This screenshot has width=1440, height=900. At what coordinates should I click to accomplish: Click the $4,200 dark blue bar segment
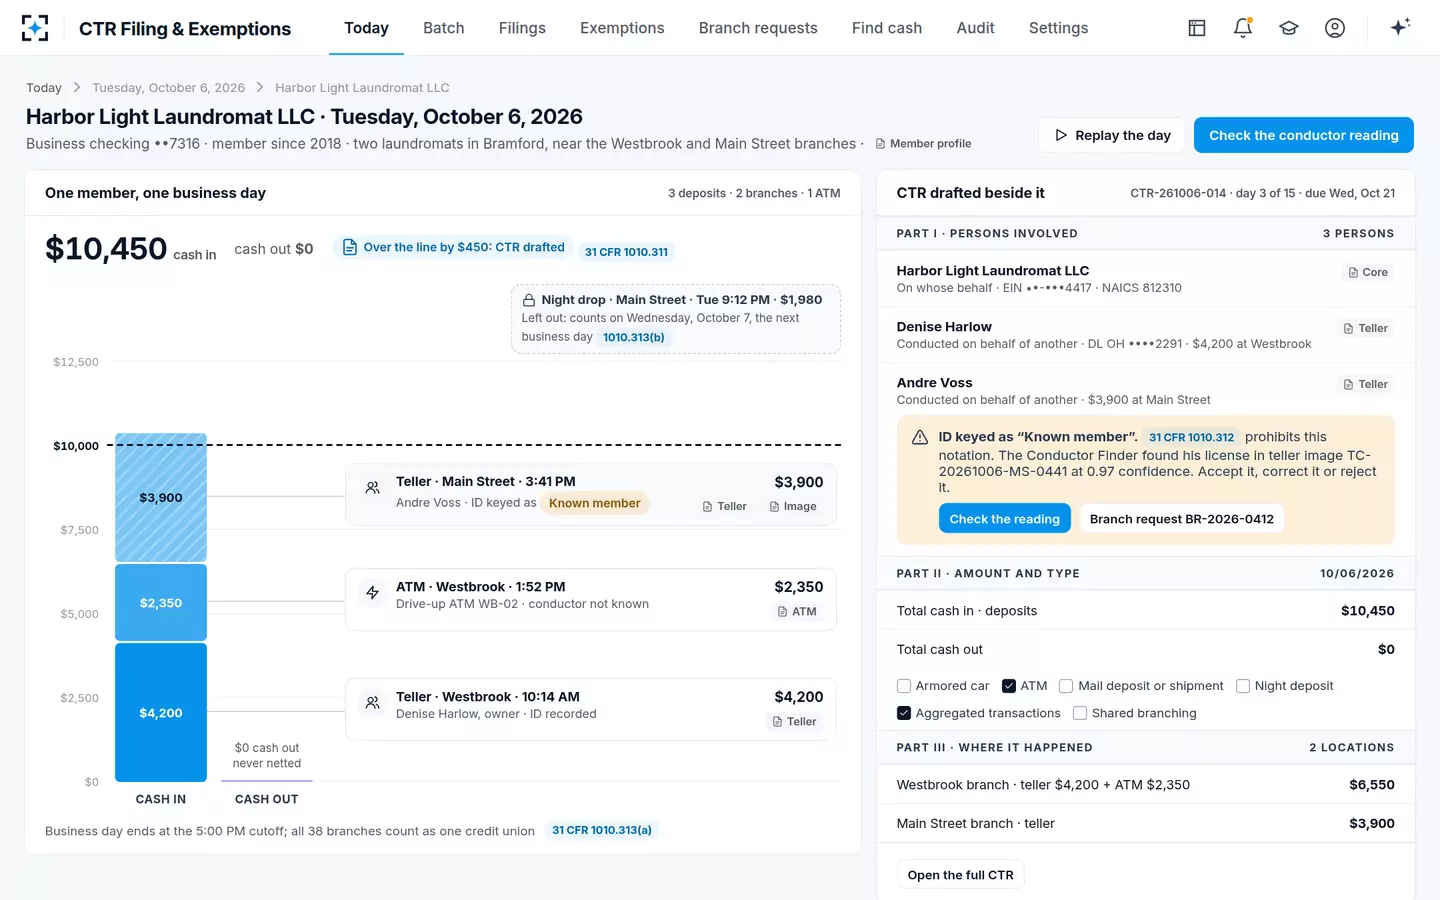(161, 712)
